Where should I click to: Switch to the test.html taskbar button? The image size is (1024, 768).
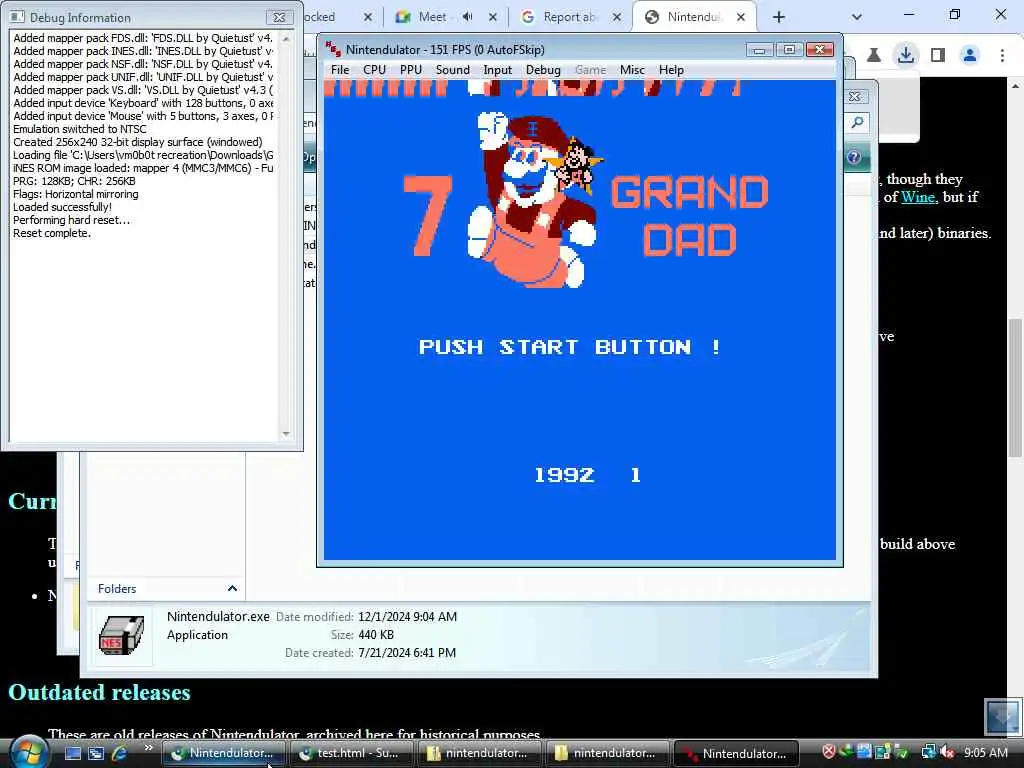pos(351,753)
